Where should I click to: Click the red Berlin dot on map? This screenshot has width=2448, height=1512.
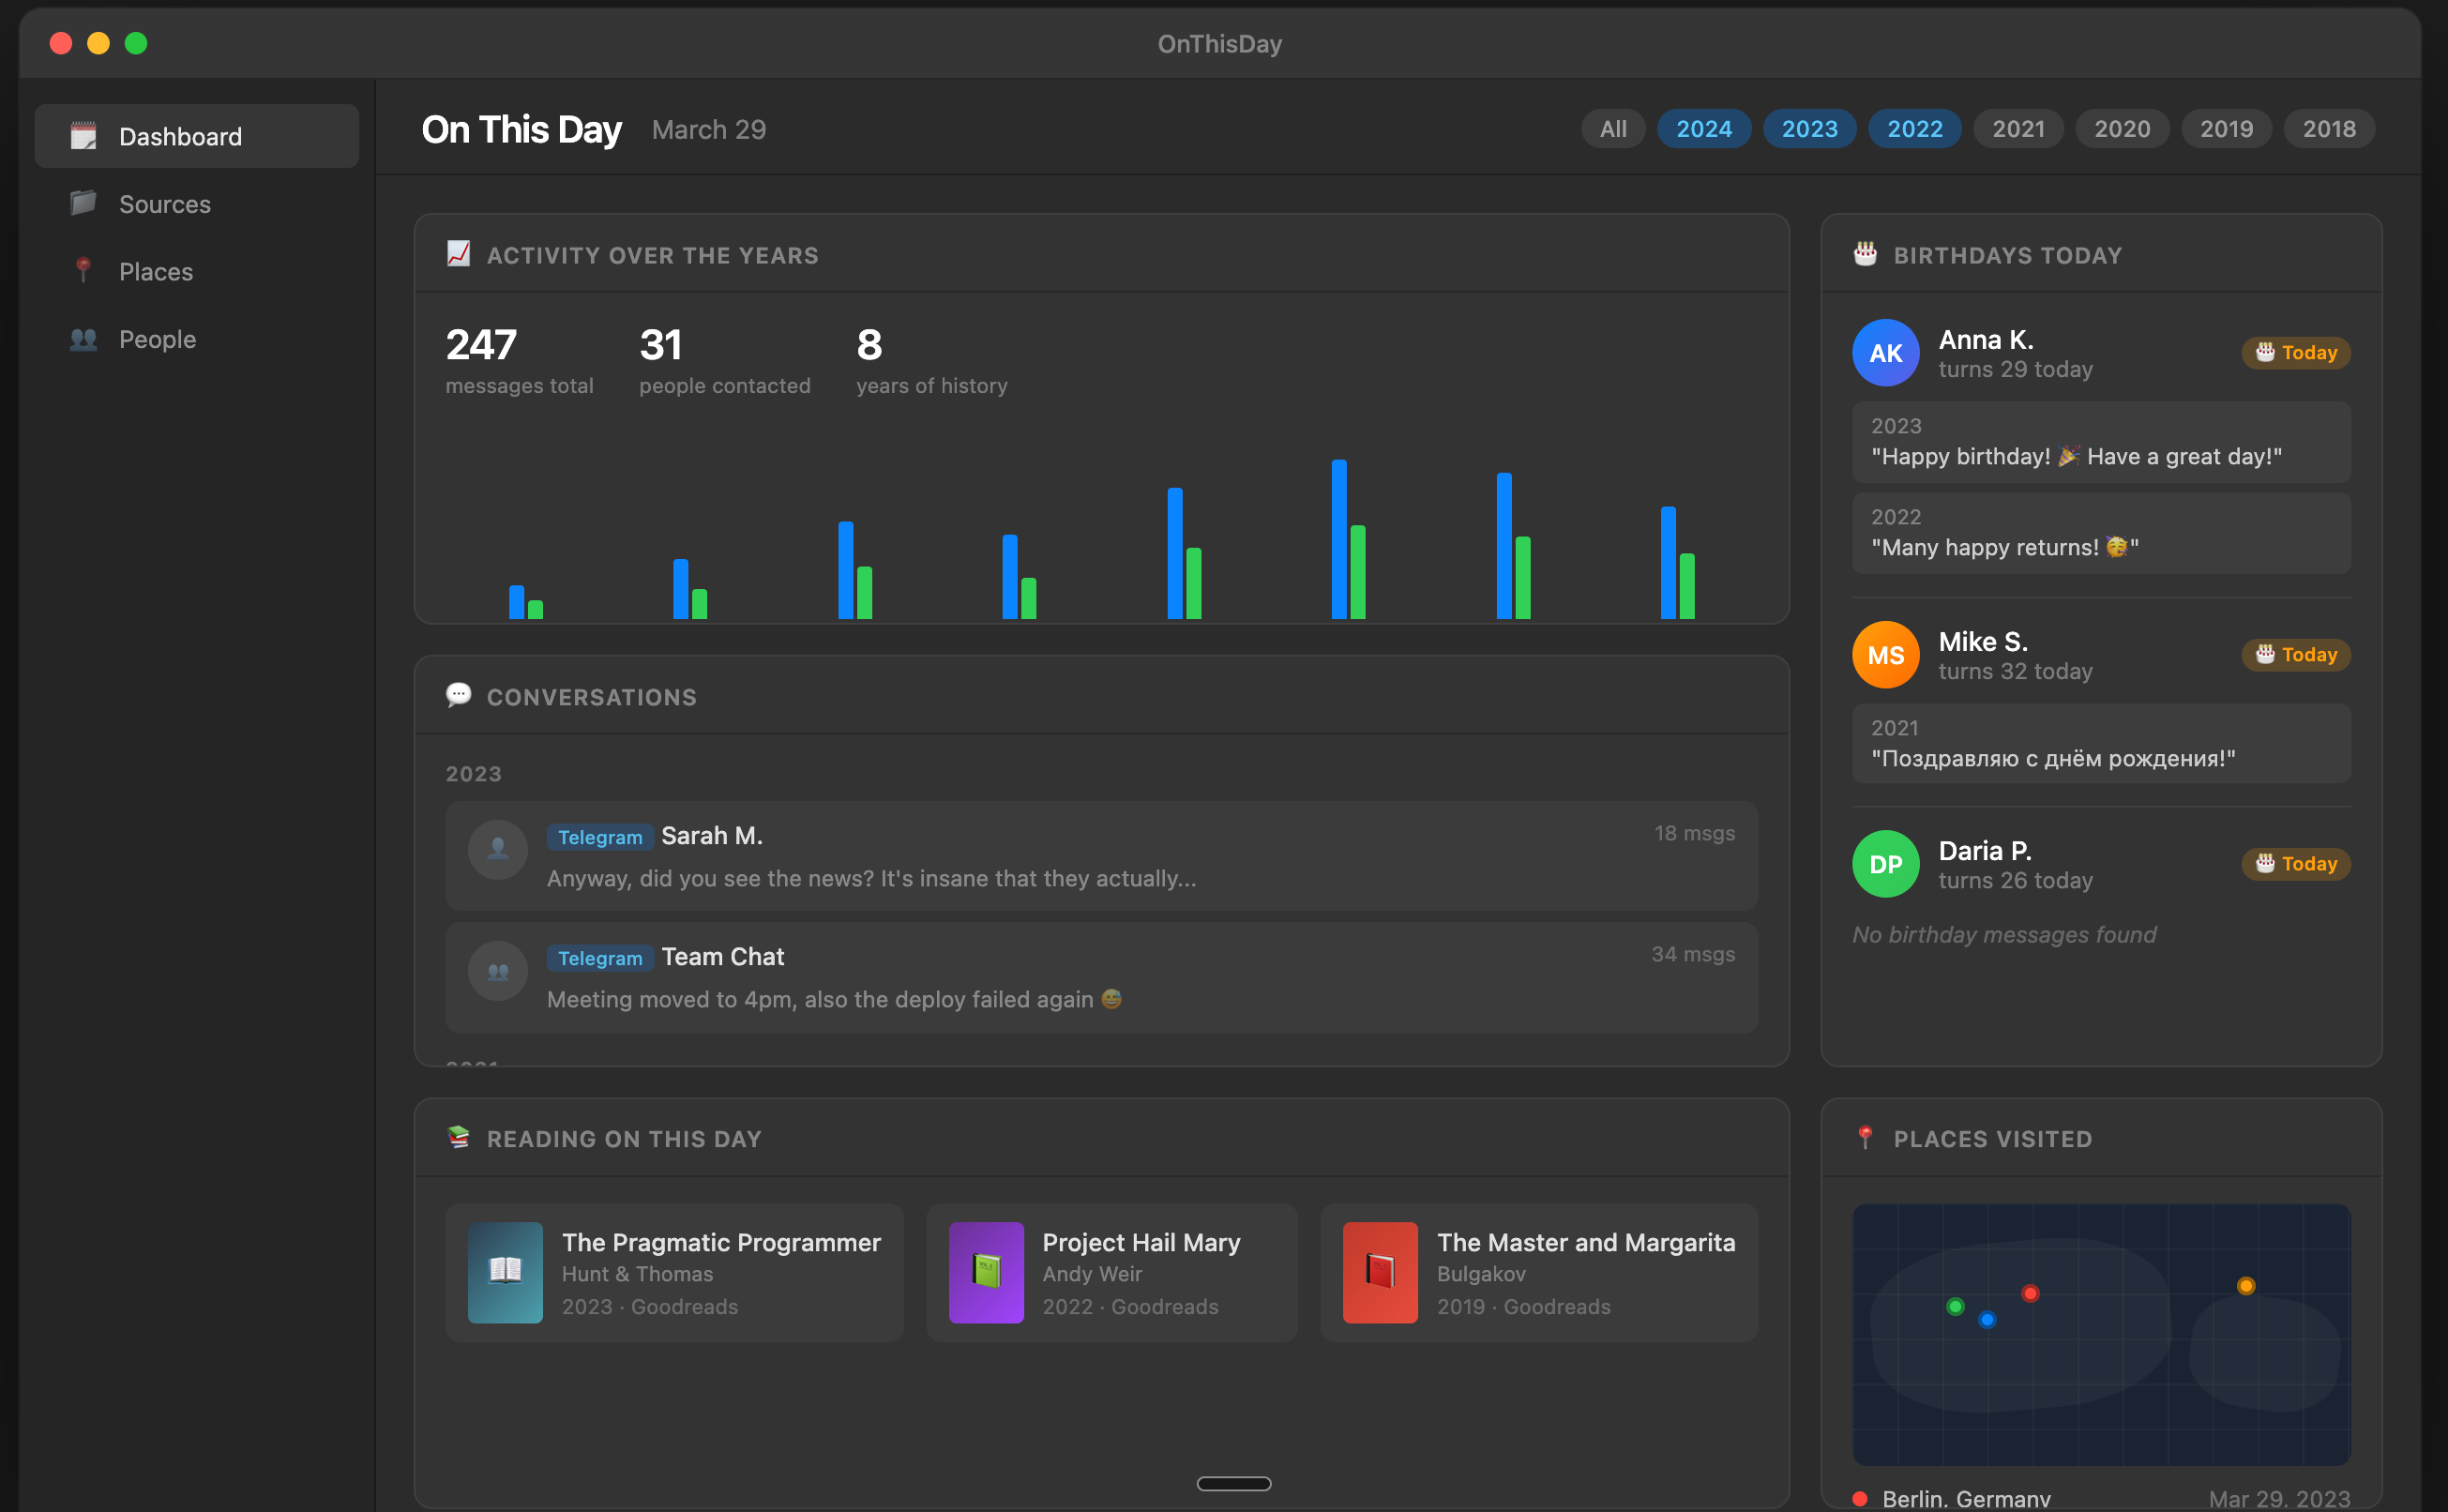point(2029,1293)
